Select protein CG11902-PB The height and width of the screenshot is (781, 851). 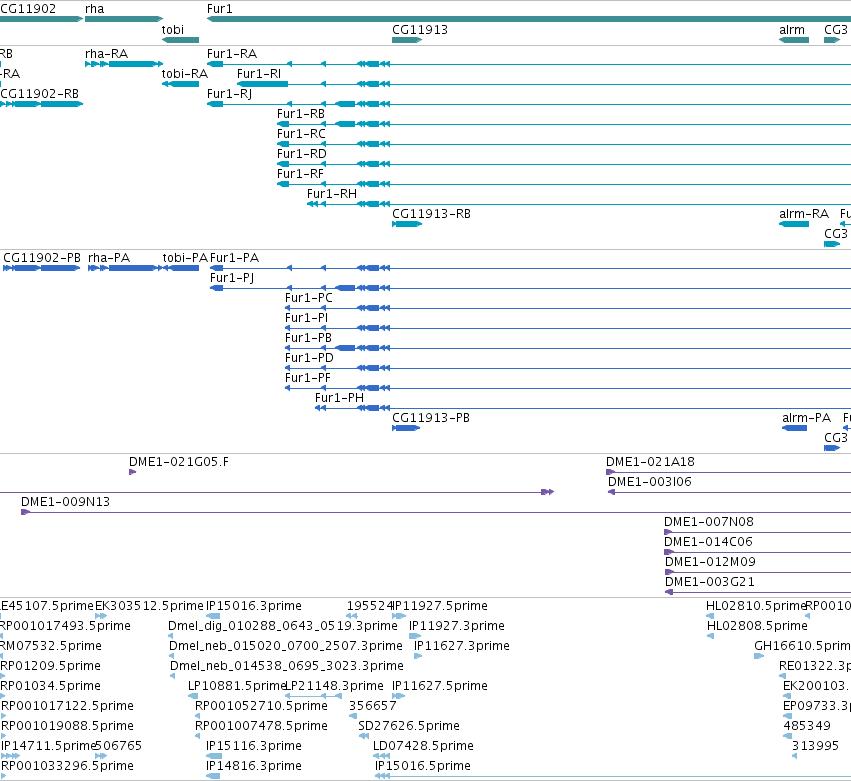(42, 258)
